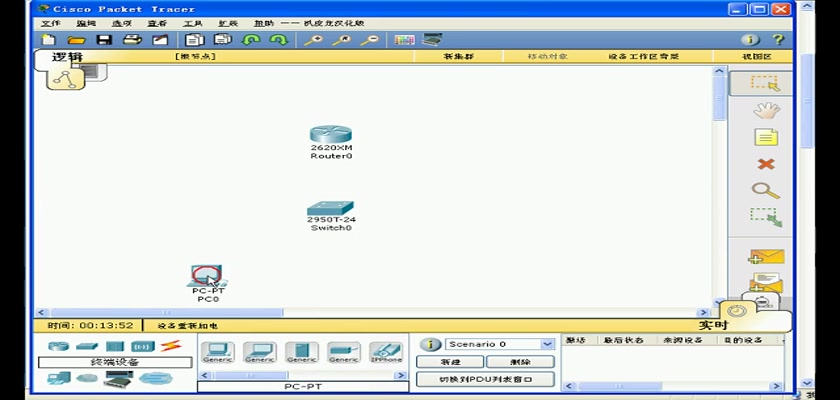
Task: Activate the Inspect magnifier tool
Action: click(766, 190)
